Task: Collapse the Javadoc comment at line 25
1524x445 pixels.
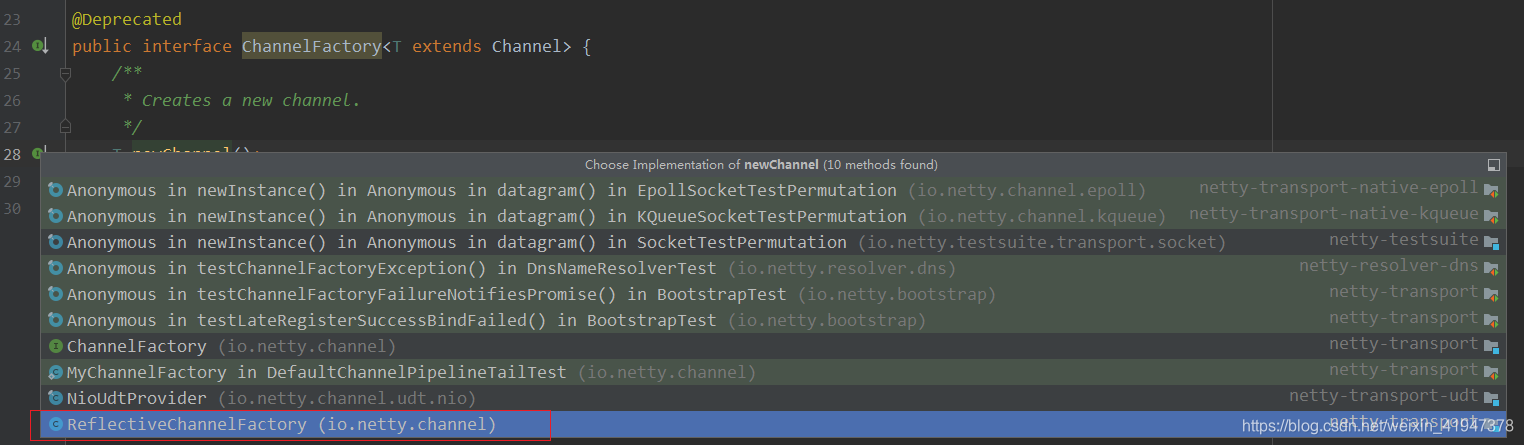Action: [x=65, y=74]
